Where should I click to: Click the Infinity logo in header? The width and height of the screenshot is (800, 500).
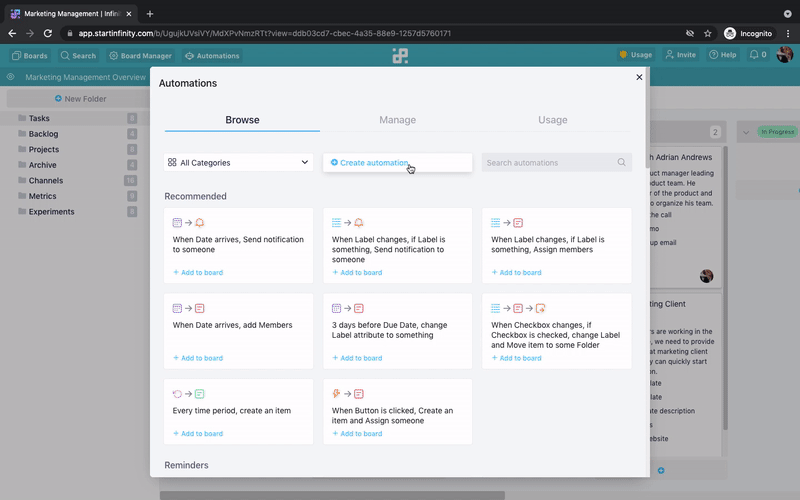tap(400, 56)
